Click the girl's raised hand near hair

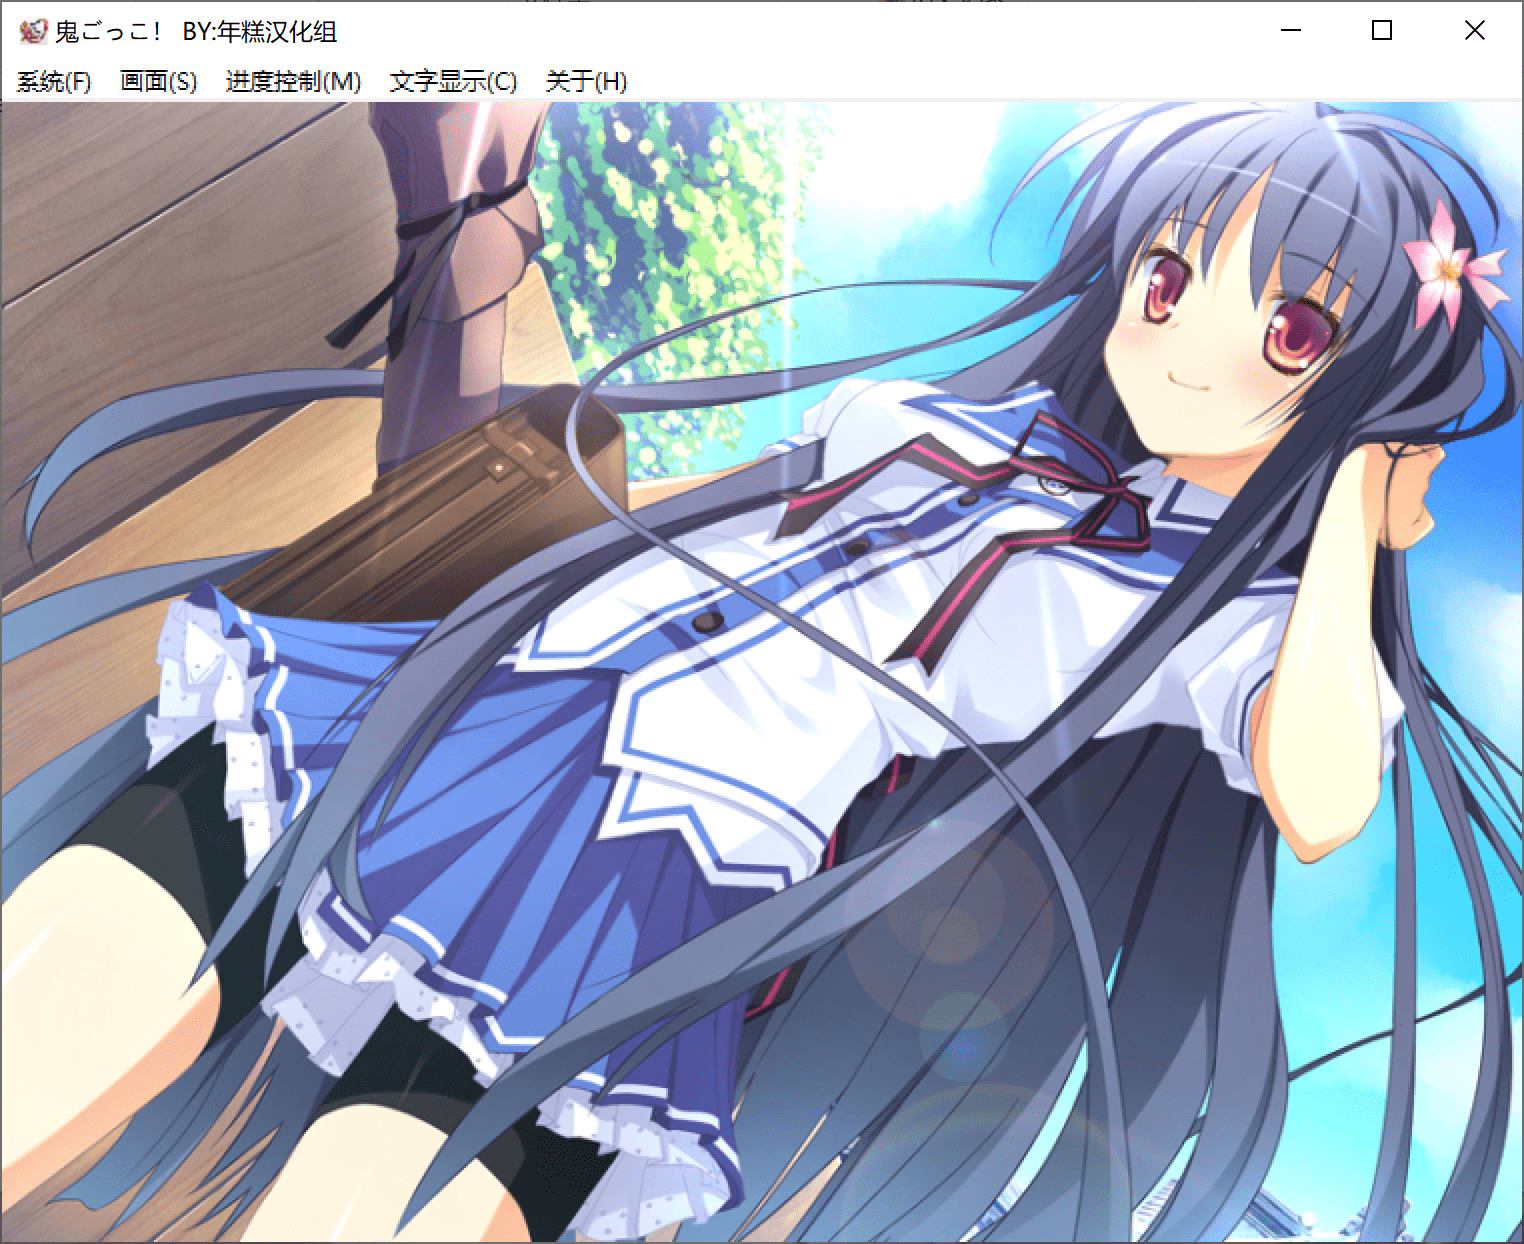1410,490
